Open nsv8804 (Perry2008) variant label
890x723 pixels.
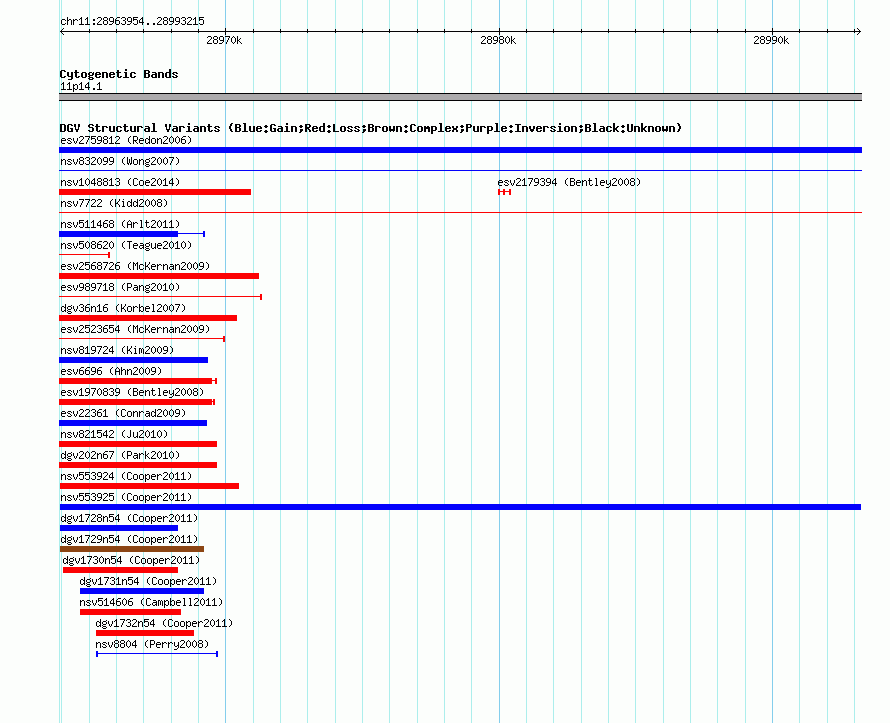coord(152,644)
